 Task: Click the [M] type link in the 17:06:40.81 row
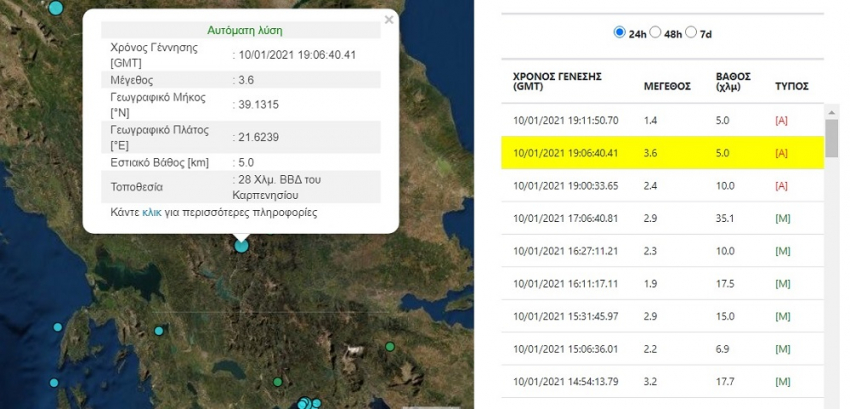[x=782, y=218]
